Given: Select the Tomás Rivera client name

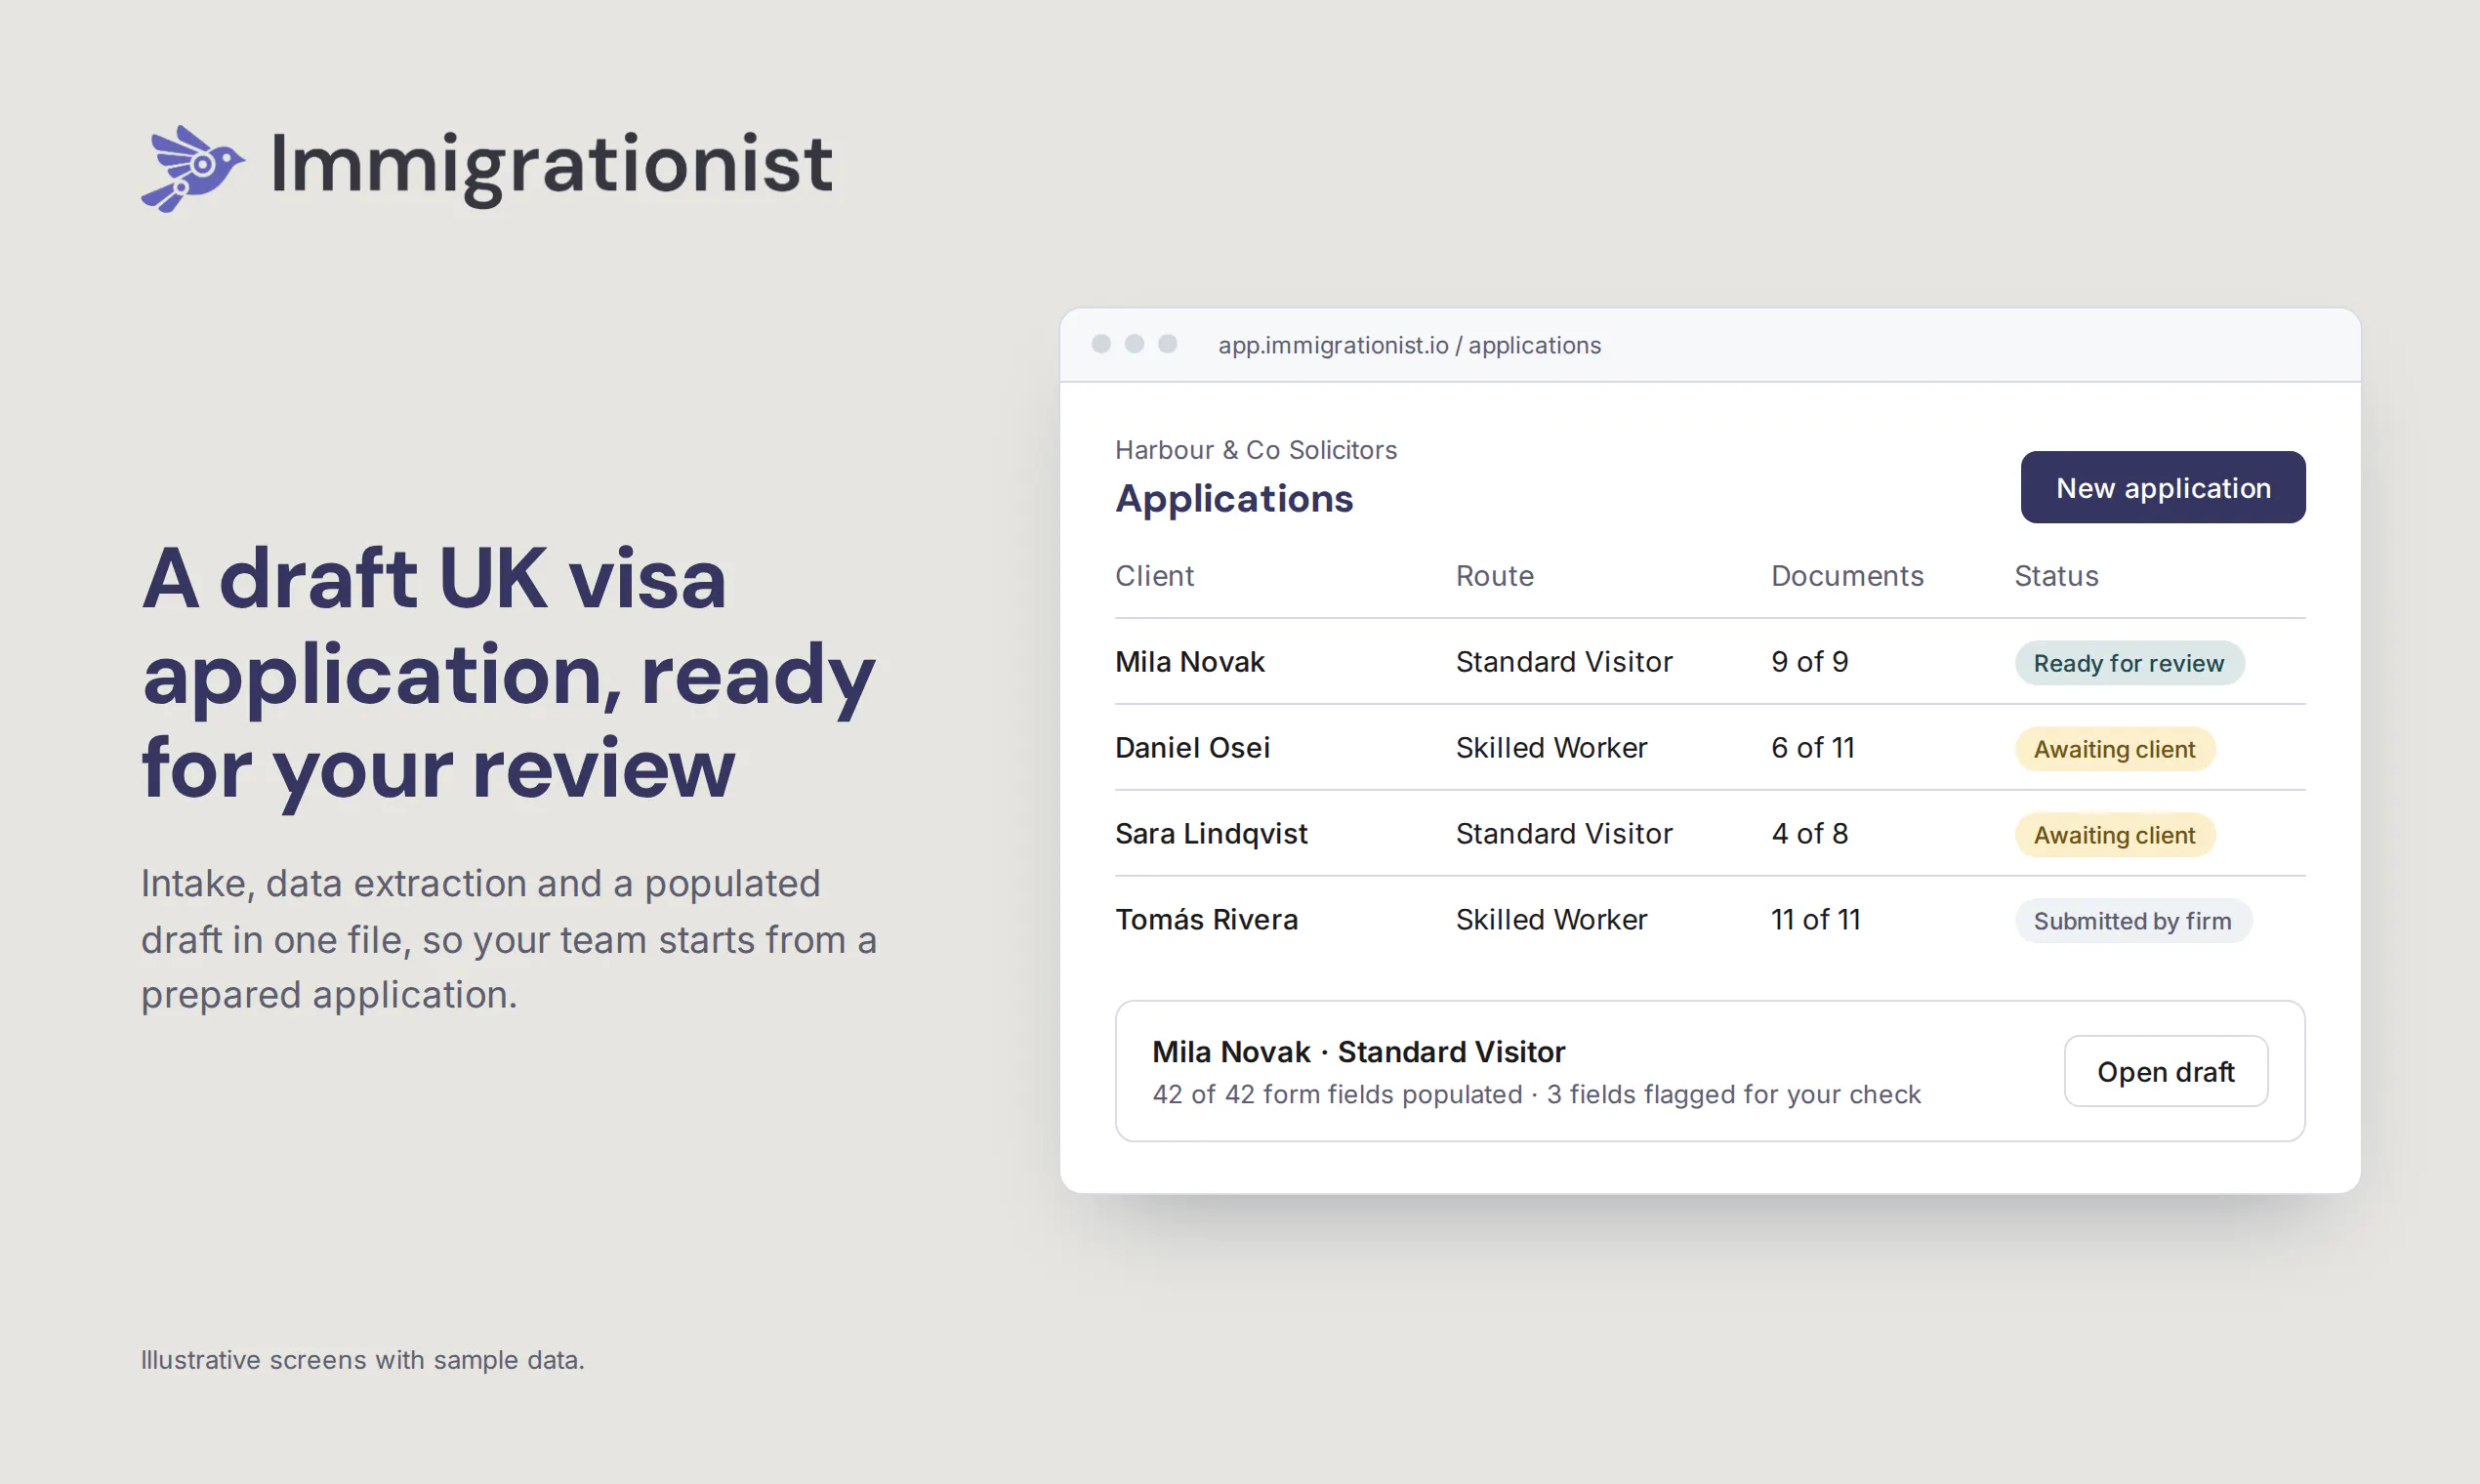Looking at the screenshot, I should click(1206, 919).
